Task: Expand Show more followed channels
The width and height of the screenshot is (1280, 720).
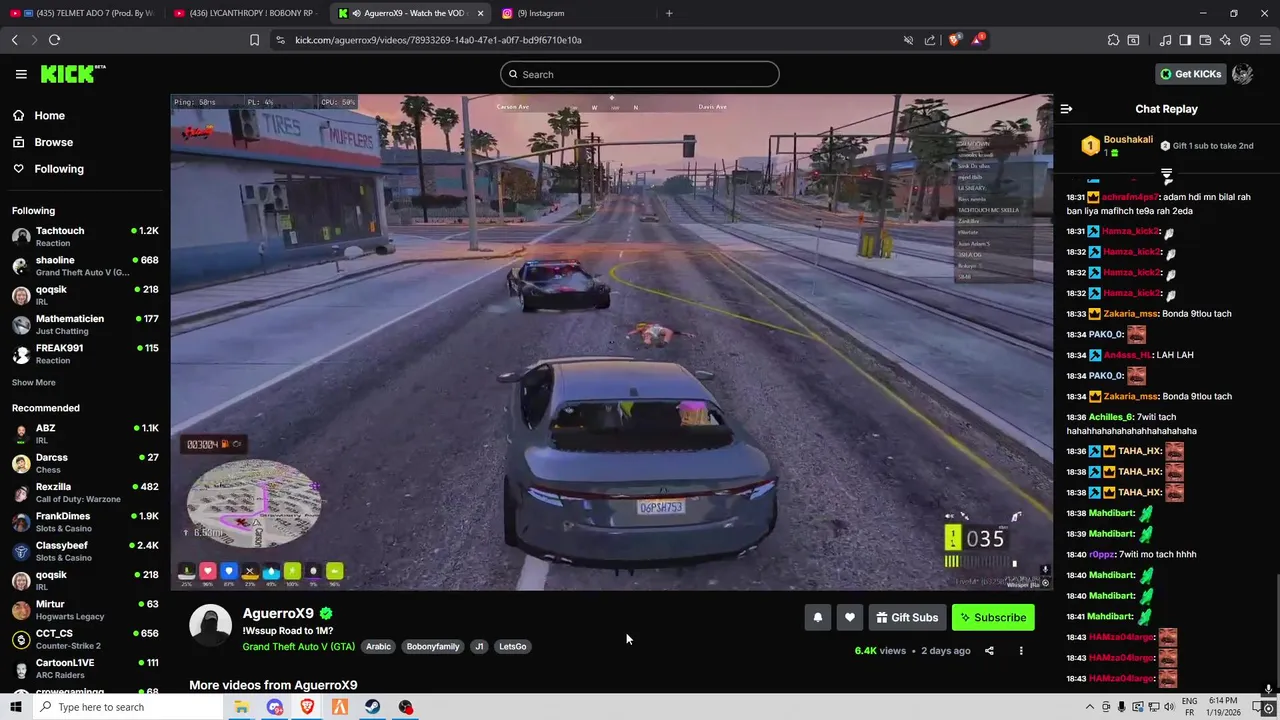Action: pos(34,382)
